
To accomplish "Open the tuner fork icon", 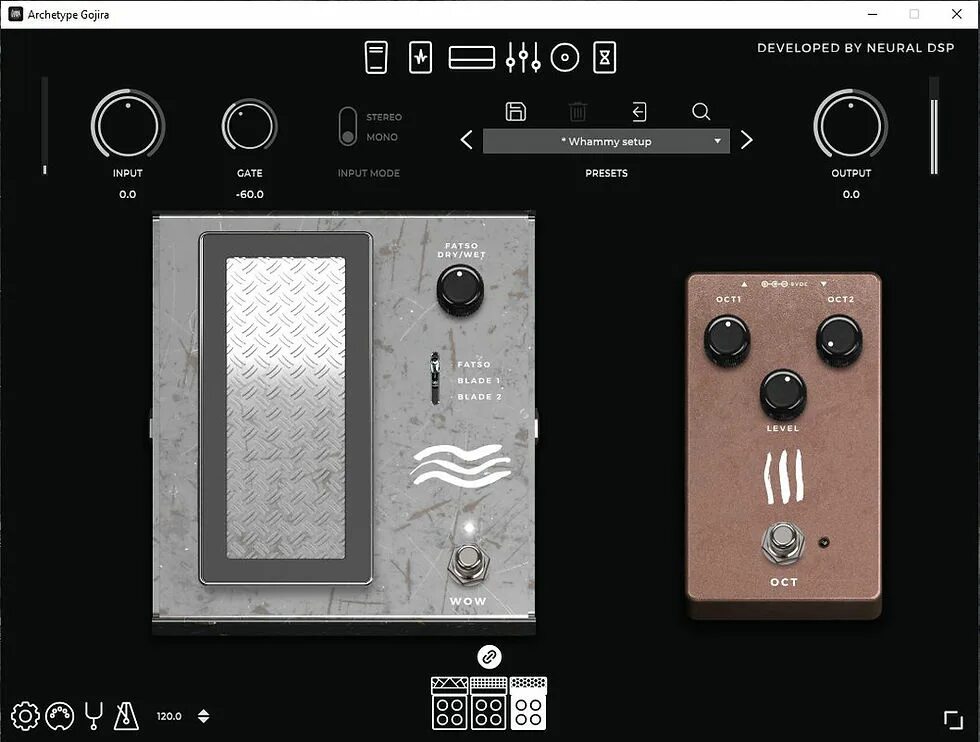I will tap(94, 716).
